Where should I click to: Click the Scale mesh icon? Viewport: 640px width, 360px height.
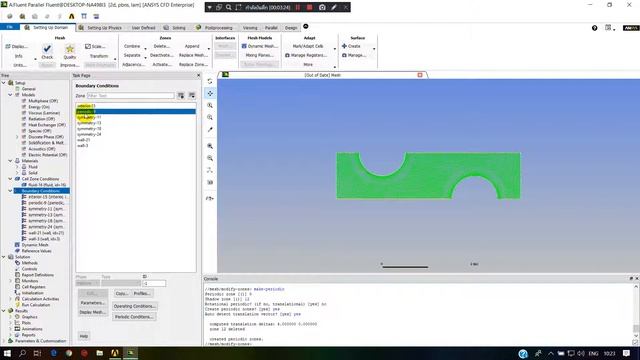point(88,47)
